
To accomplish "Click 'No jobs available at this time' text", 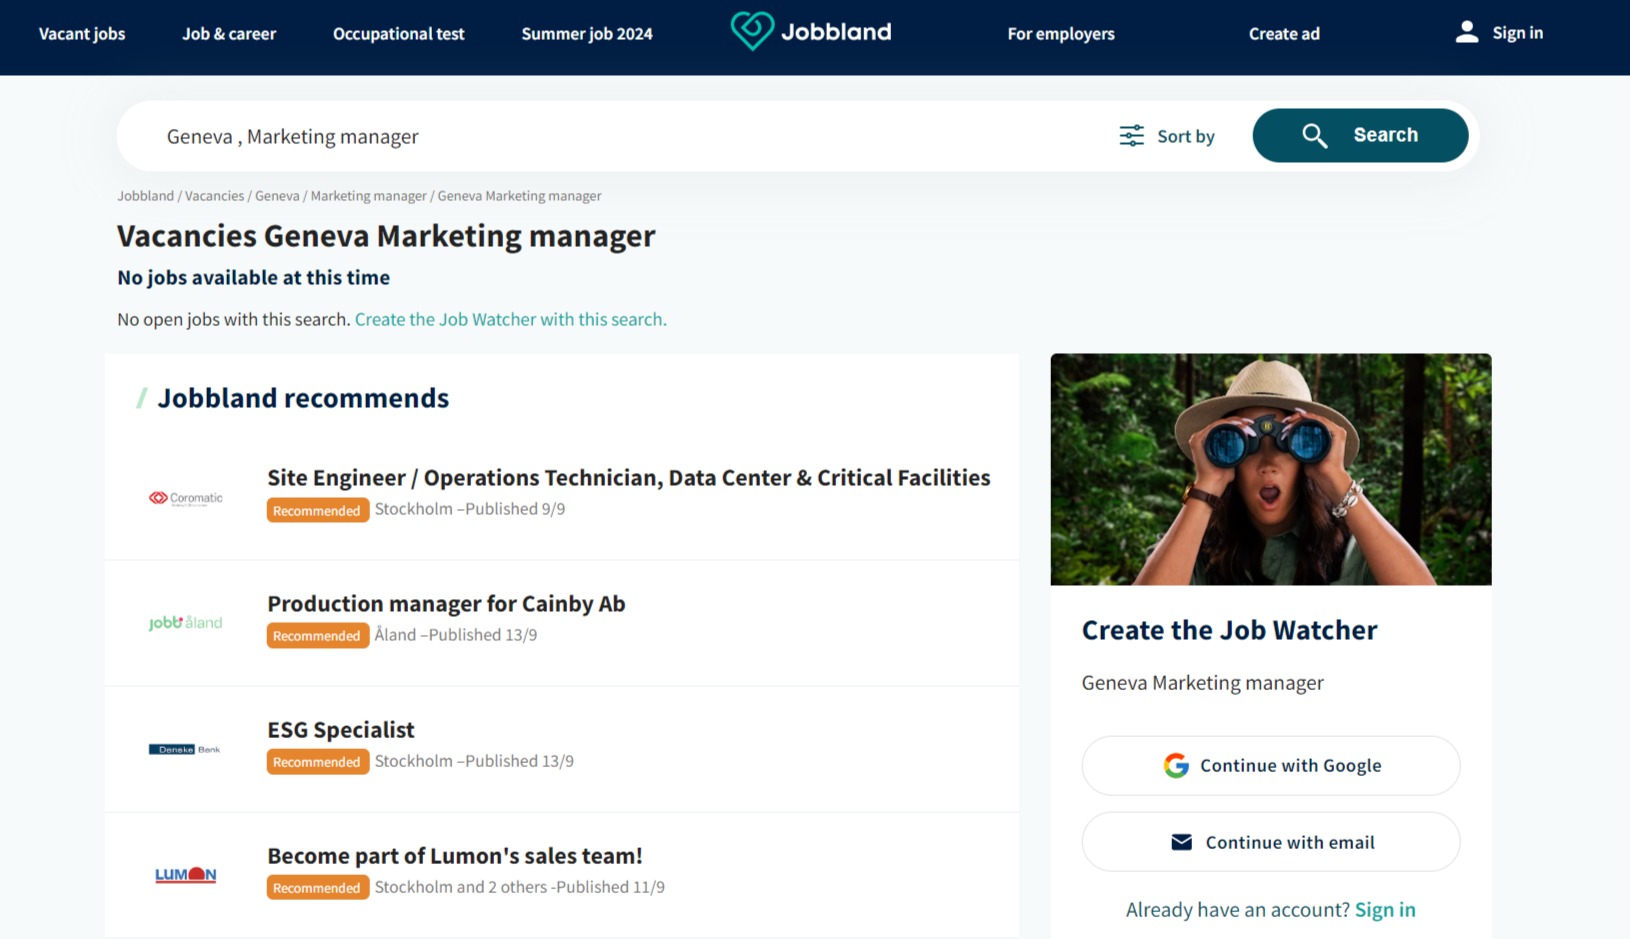I will (253, 278).
